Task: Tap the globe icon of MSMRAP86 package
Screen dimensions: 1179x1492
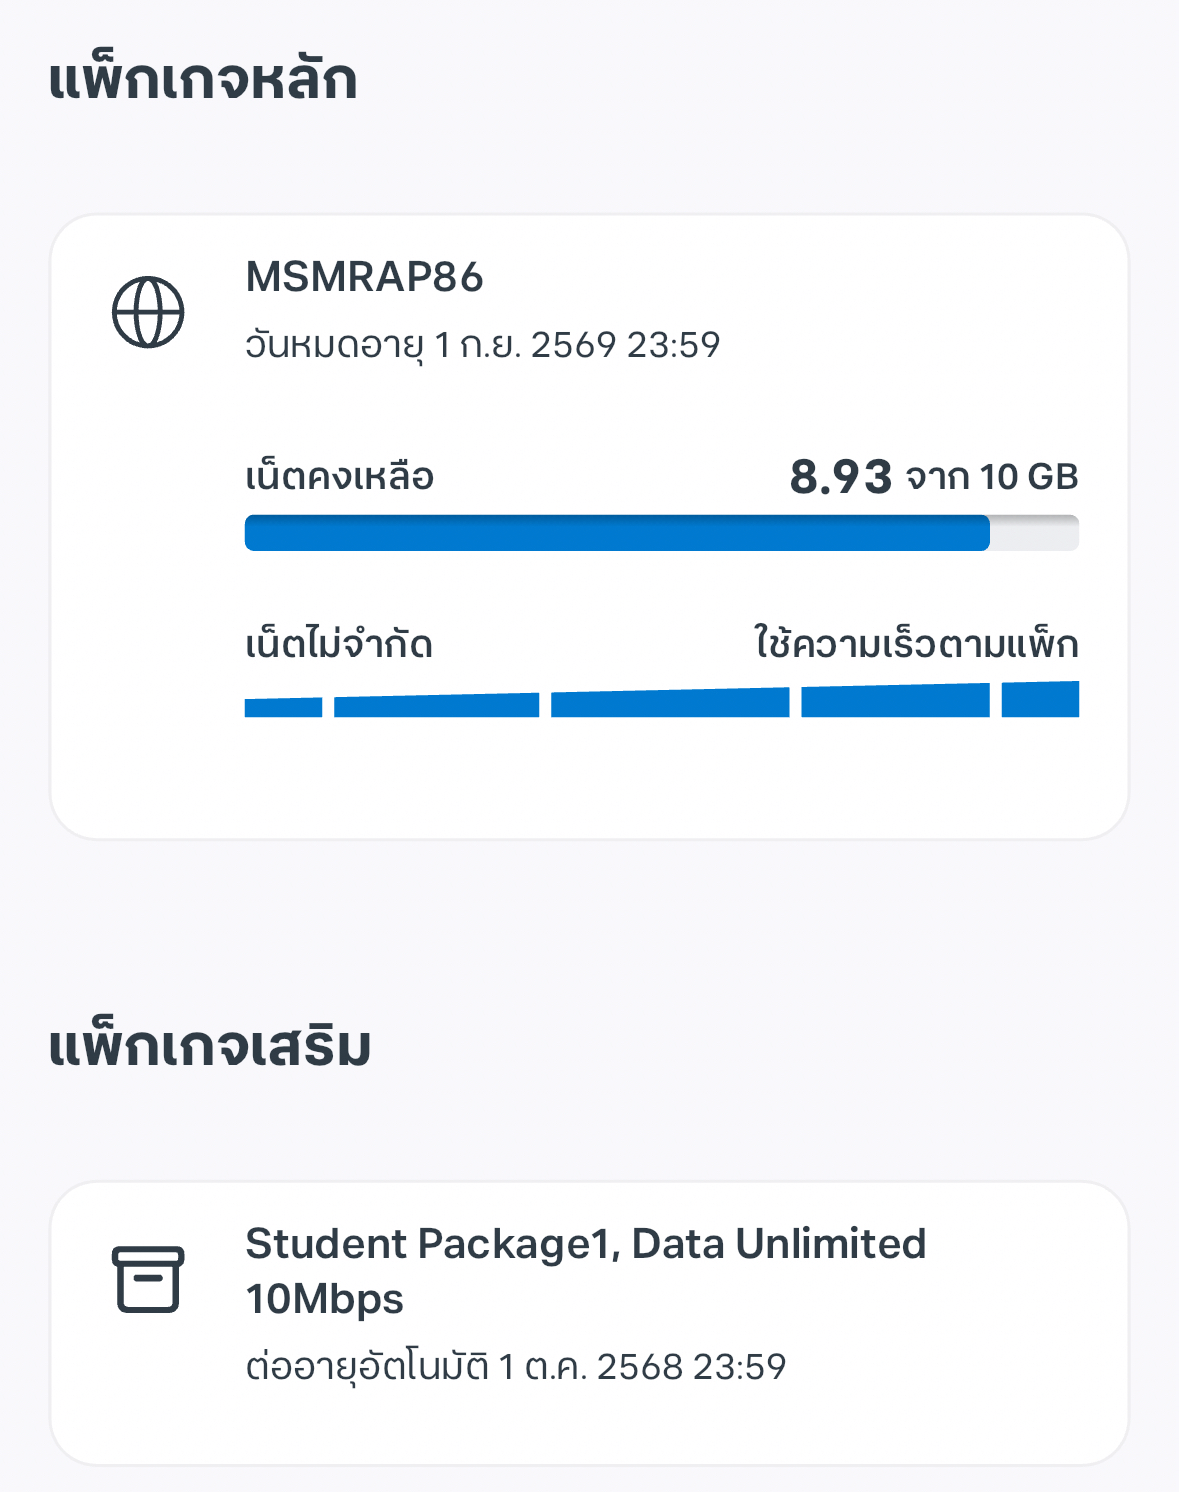Action: click(x=148, y=312)
